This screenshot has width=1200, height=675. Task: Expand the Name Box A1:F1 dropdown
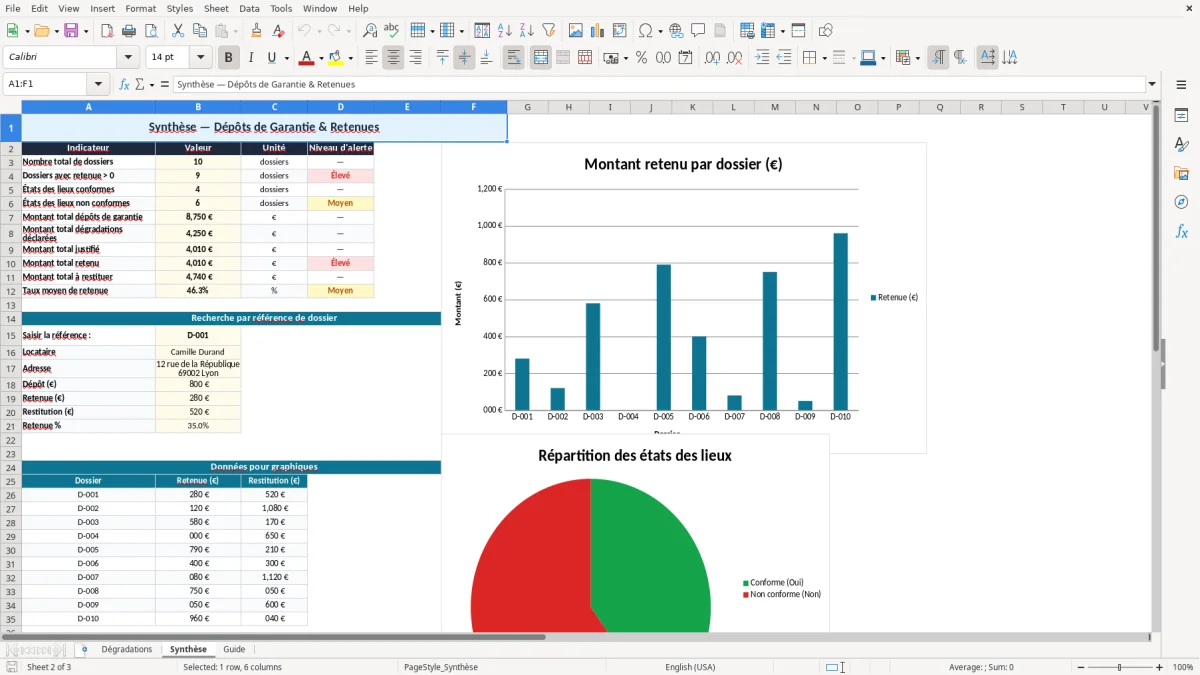click(98, 84)
